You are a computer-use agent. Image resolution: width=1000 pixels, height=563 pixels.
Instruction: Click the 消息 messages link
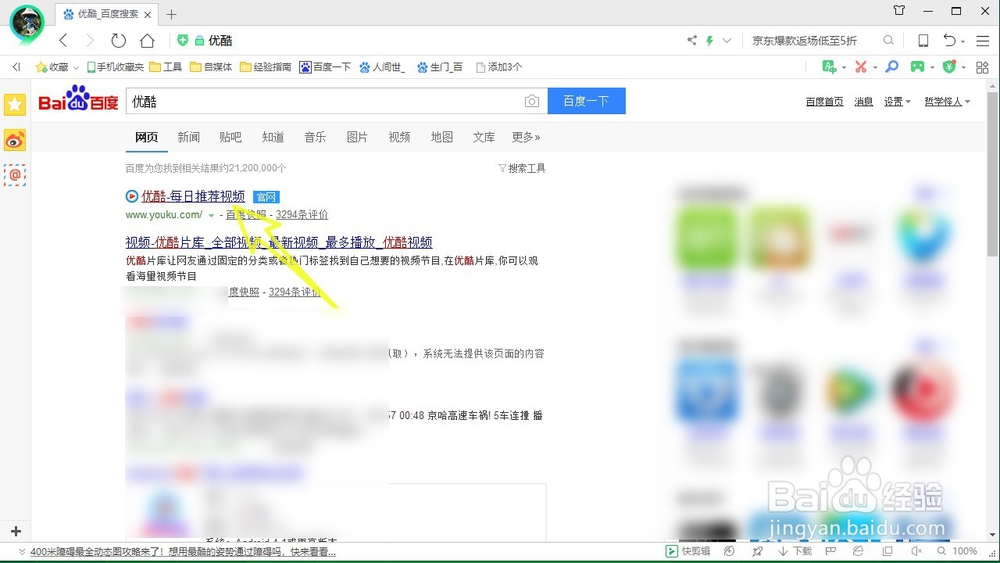click(864, 102)
